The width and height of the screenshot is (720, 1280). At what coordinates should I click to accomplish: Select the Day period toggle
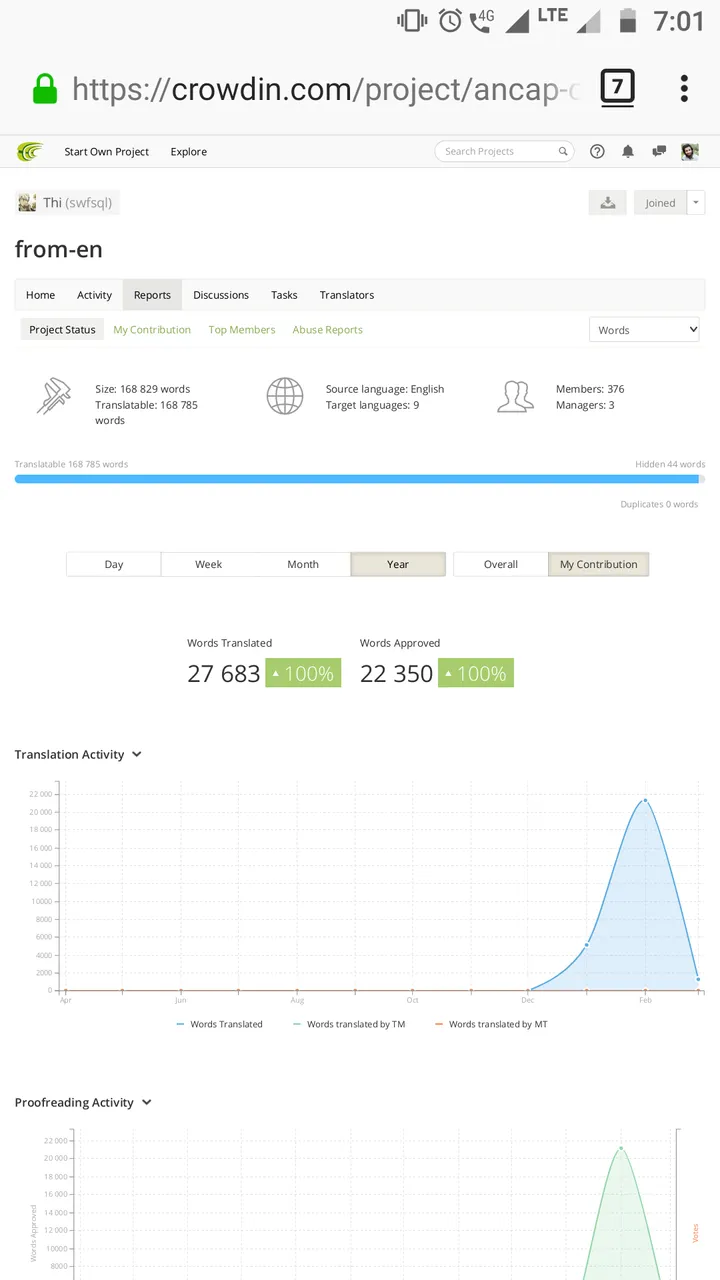pos(114,564)
